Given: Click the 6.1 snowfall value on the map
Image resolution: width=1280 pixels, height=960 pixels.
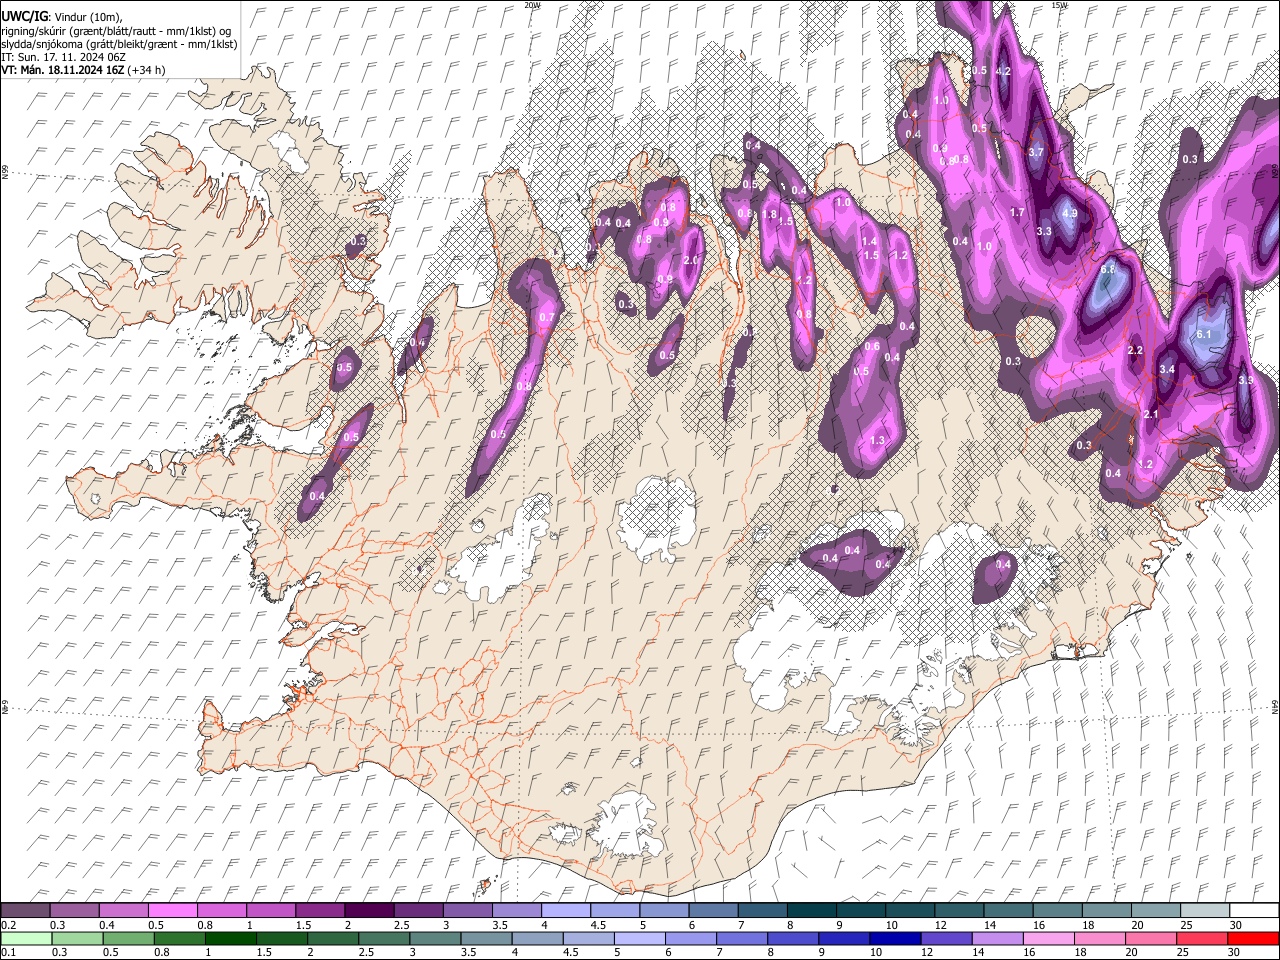Looking at the screenshot, I should pos(1204,334).
